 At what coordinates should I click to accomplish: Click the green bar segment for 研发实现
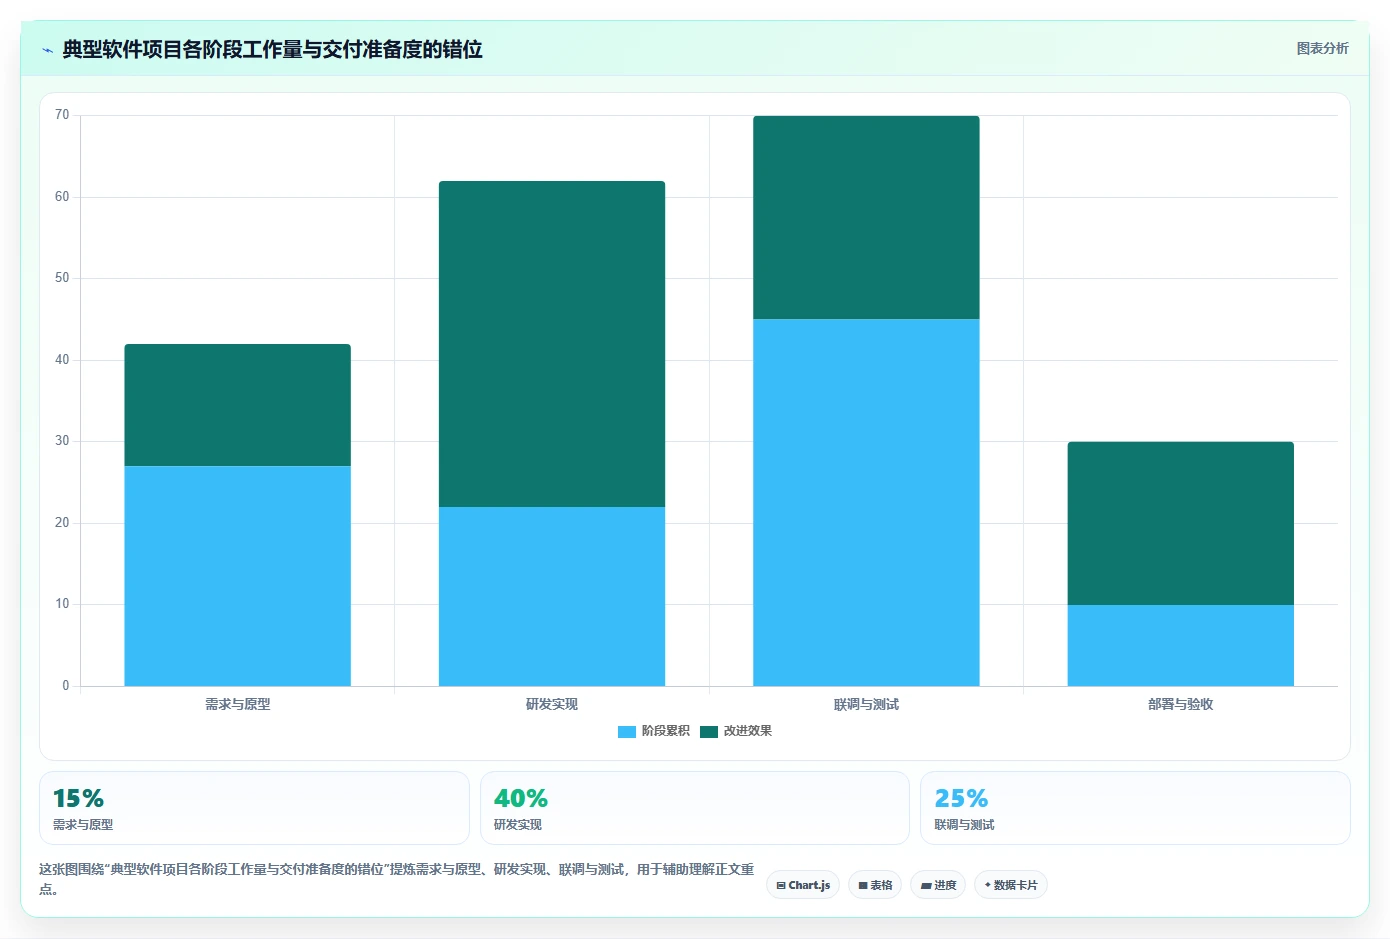[x=552, y=344]
